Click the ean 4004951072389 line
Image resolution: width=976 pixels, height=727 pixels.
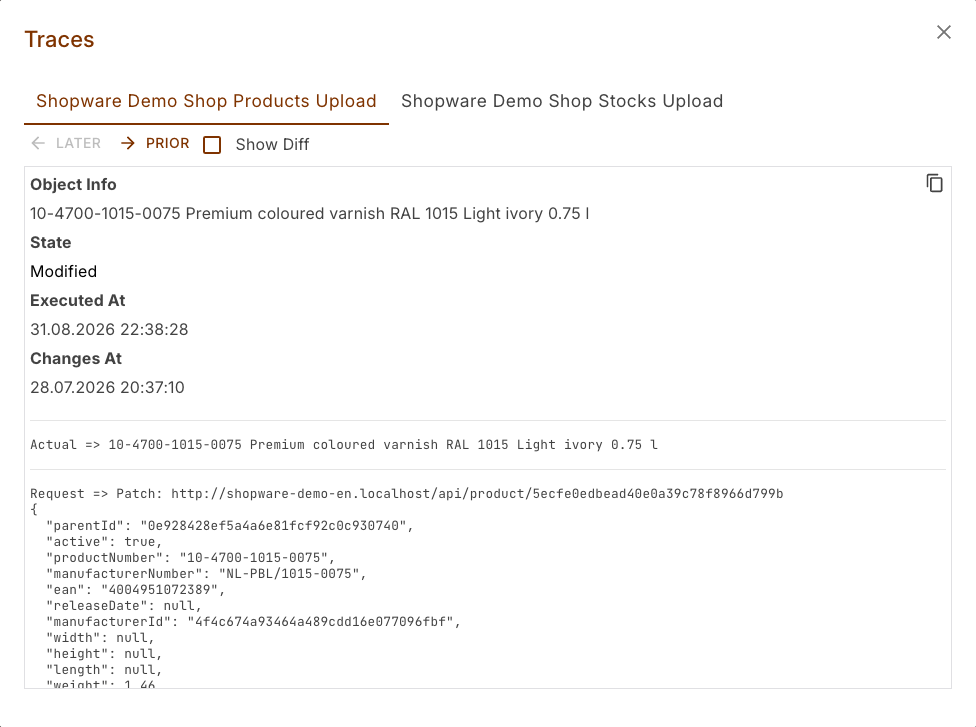click(135, 590)
